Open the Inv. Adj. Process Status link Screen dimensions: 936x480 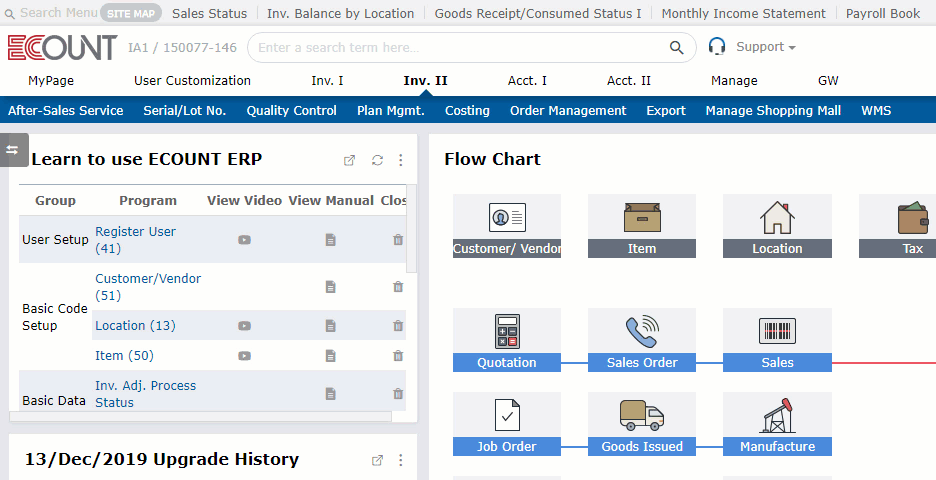(x=145, y=394)
